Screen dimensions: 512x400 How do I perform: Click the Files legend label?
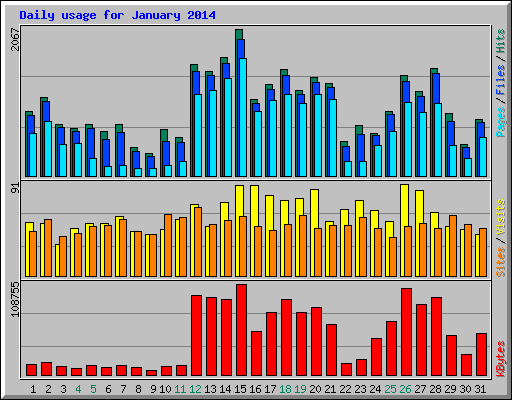coord(501,80)
